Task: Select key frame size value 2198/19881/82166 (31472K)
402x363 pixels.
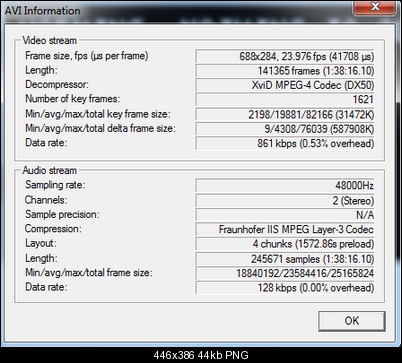Action: tap(285, 114)
